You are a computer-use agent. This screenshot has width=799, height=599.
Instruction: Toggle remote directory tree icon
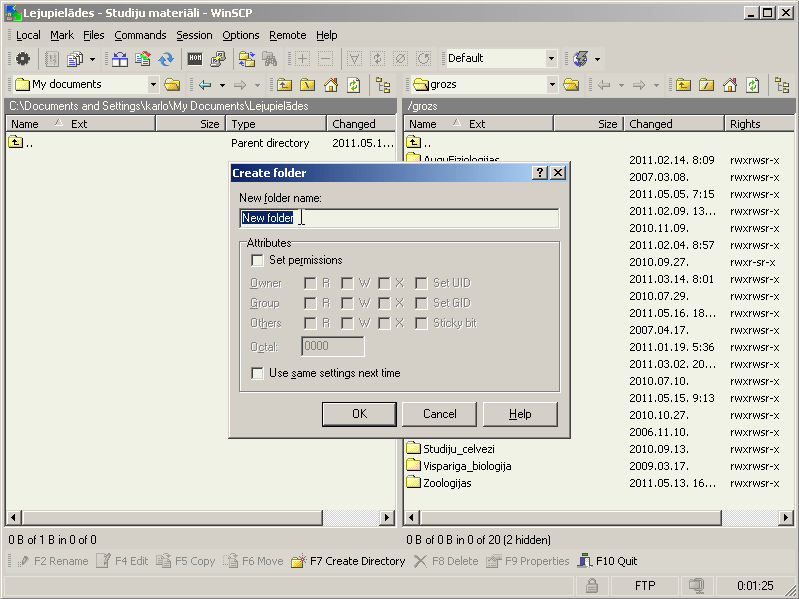pos(782,85)
